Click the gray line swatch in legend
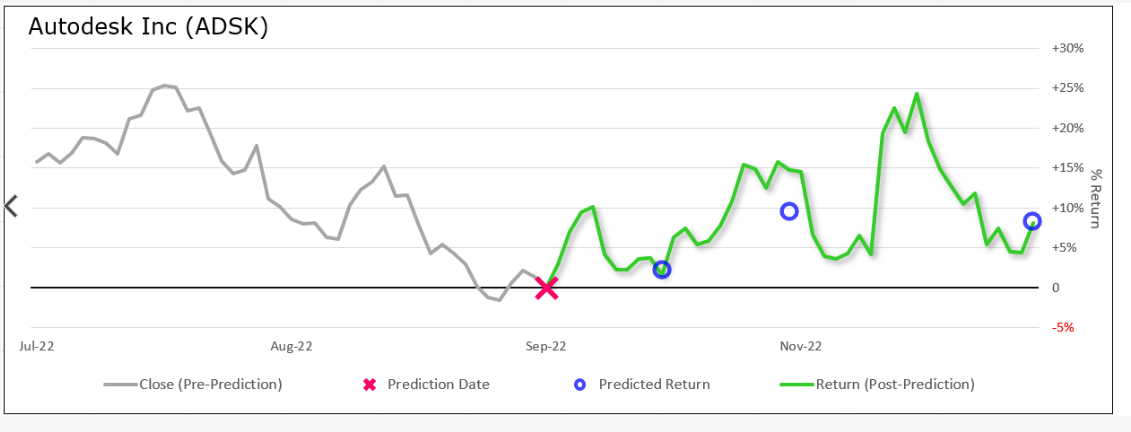This screenshot has height=432, width=1131. [x=120, y=384]
